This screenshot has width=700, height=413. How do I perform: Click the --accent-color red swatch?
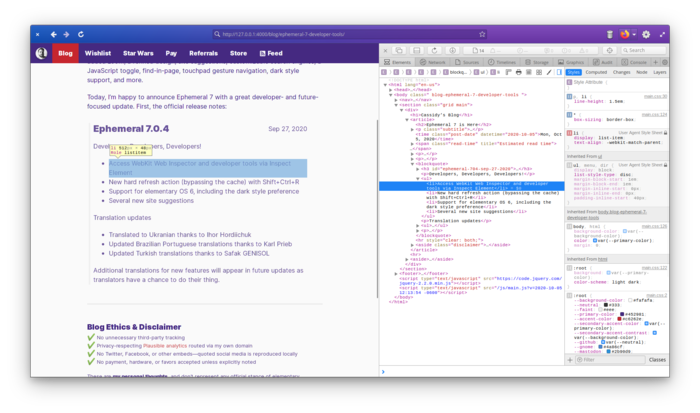(619, 319)
